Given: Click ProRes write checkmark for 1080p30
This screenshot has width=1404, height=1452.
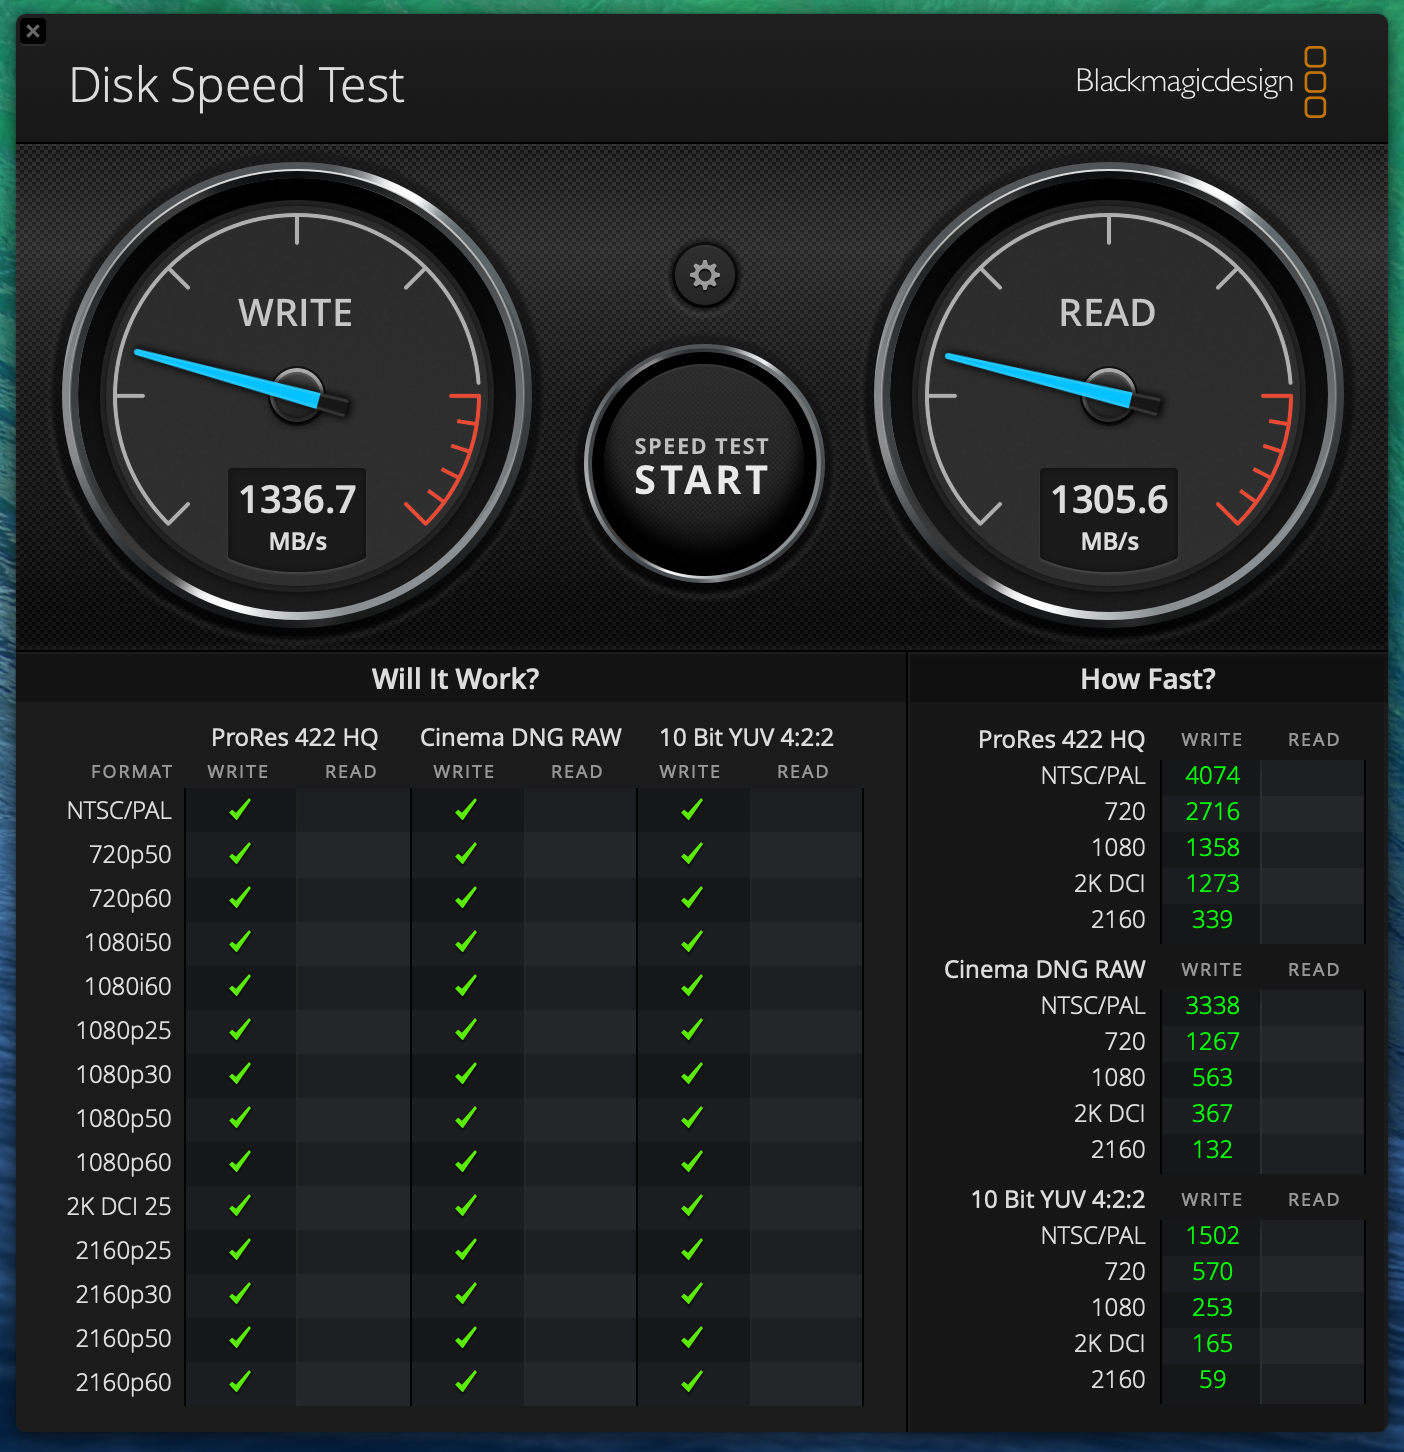Looking at the screenshot, I should click(240, 1073).
